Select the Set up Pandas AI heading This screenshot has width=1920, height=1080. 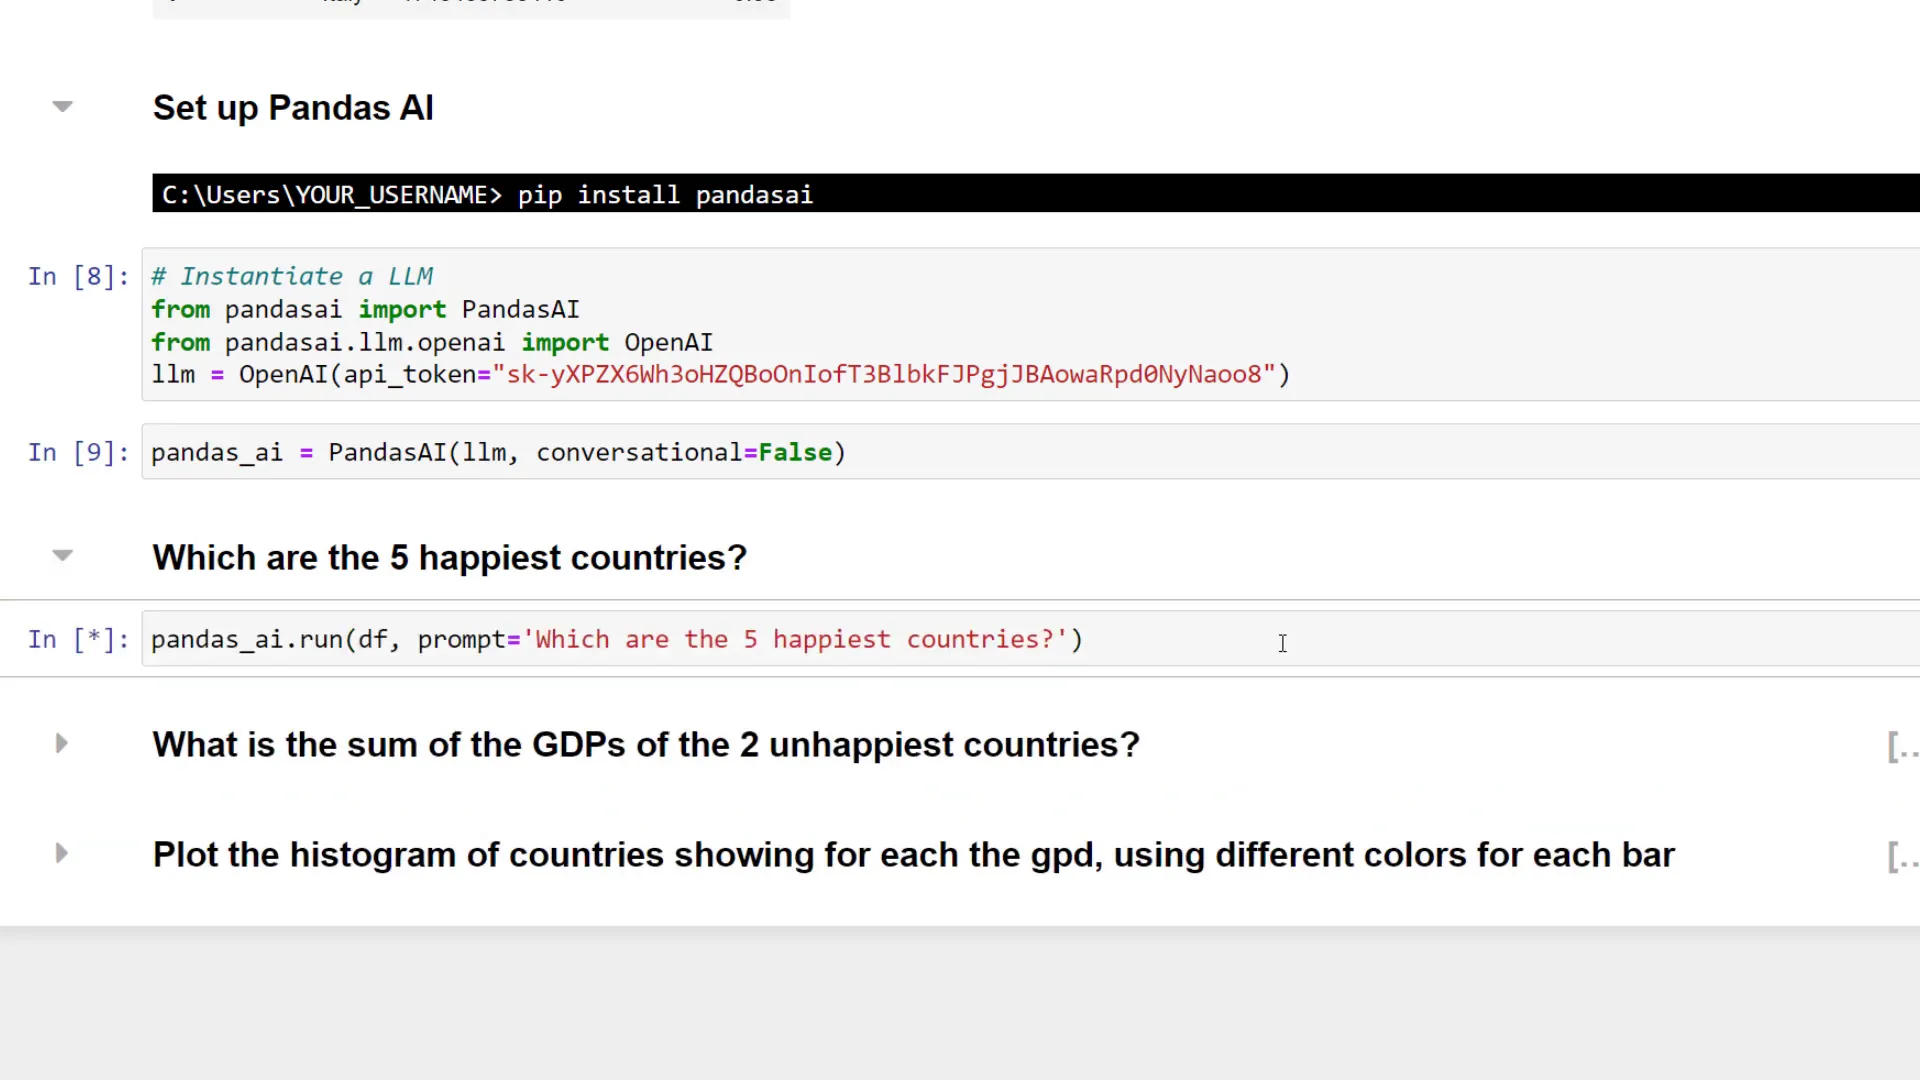coord(293,108)
